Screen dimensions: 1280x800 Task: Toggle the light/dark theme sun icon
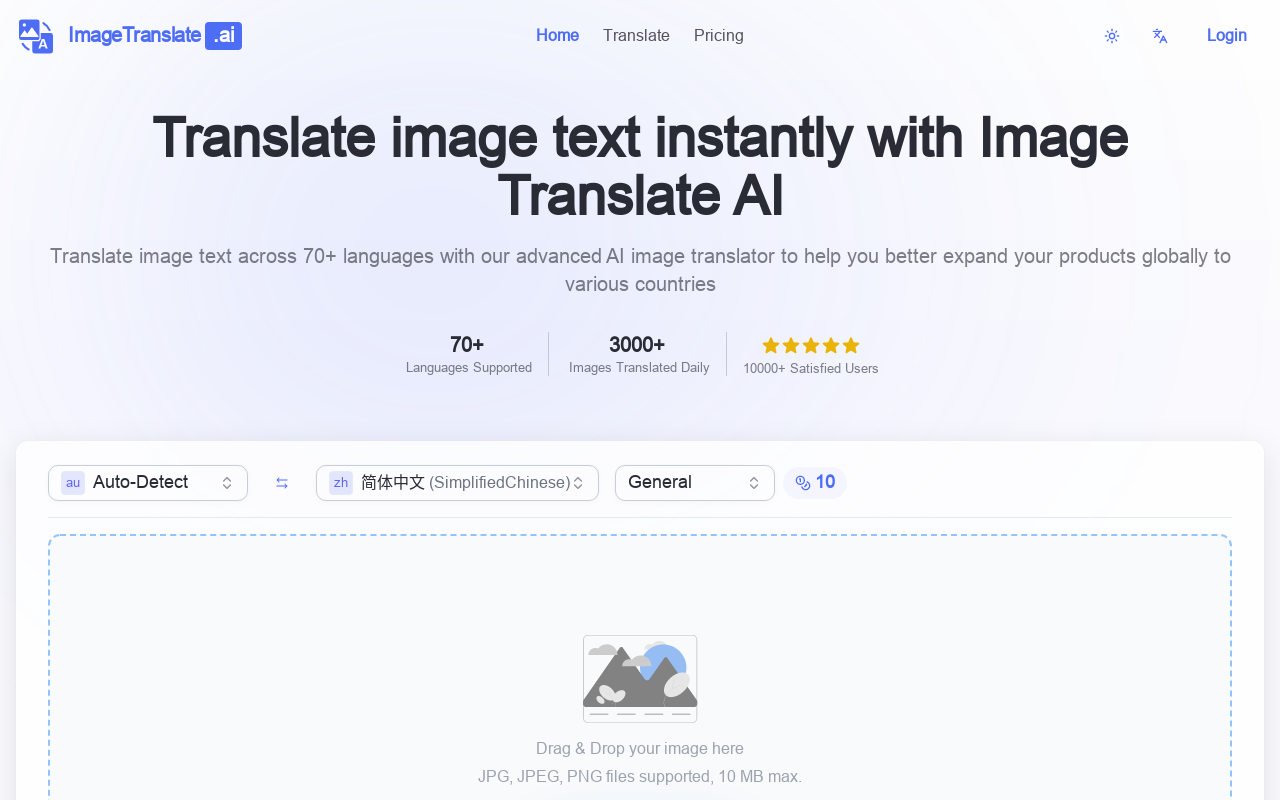[1112, 36]
